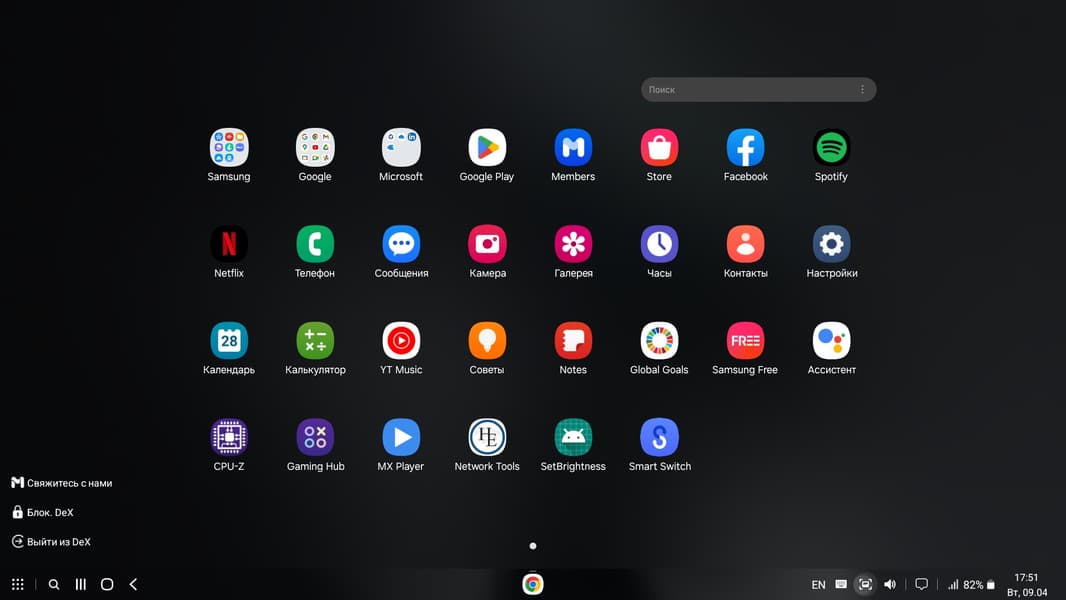Launch Gaming Hub
This screenshot has width=1066, height=600.
(x=315, y=437)
